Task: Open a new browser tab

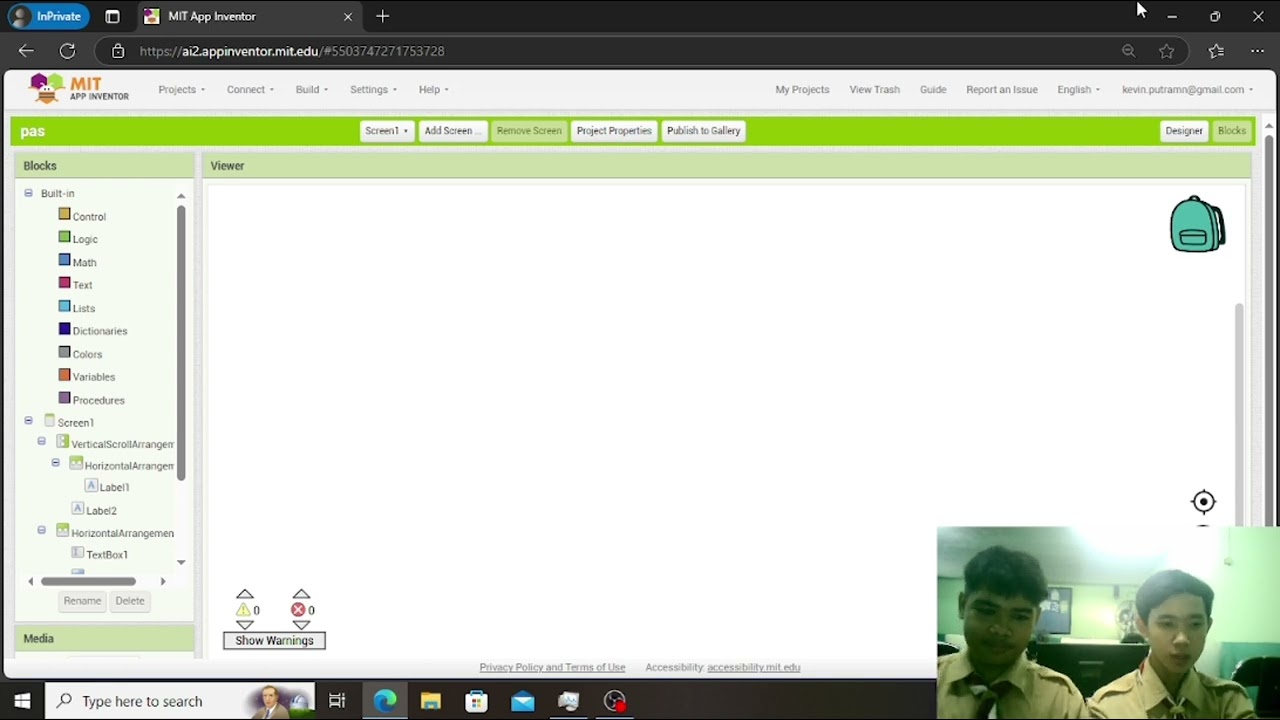Action: point(382,16)
